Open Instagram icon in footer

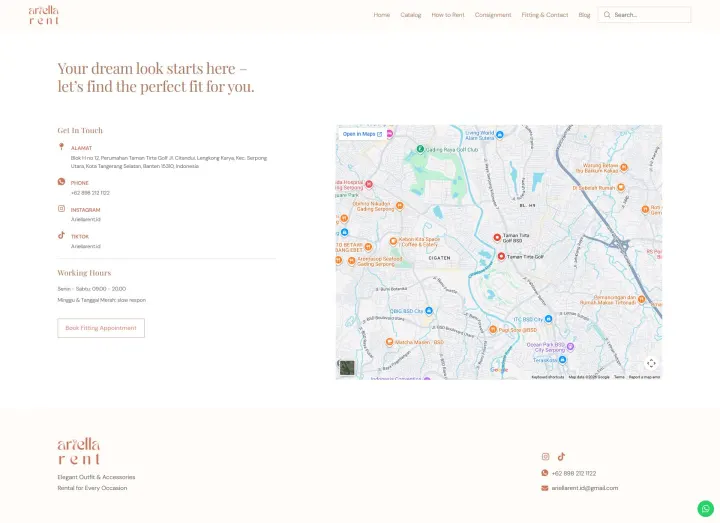[545, 456]
